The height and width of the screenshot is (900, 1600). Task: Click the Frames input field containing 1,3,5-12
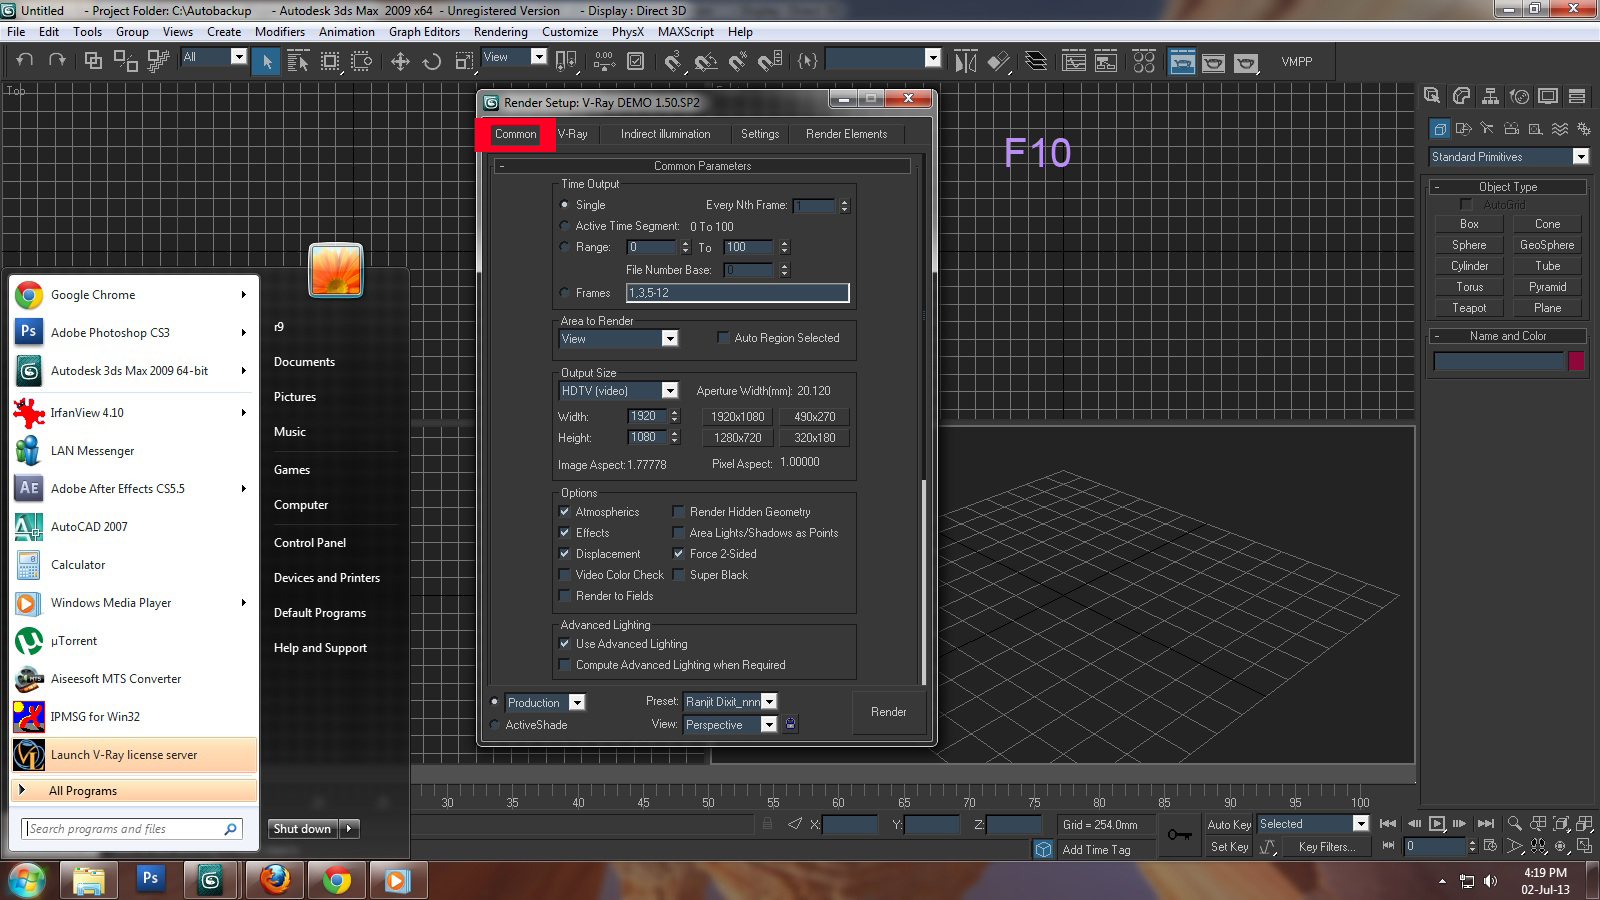(738, 293)
